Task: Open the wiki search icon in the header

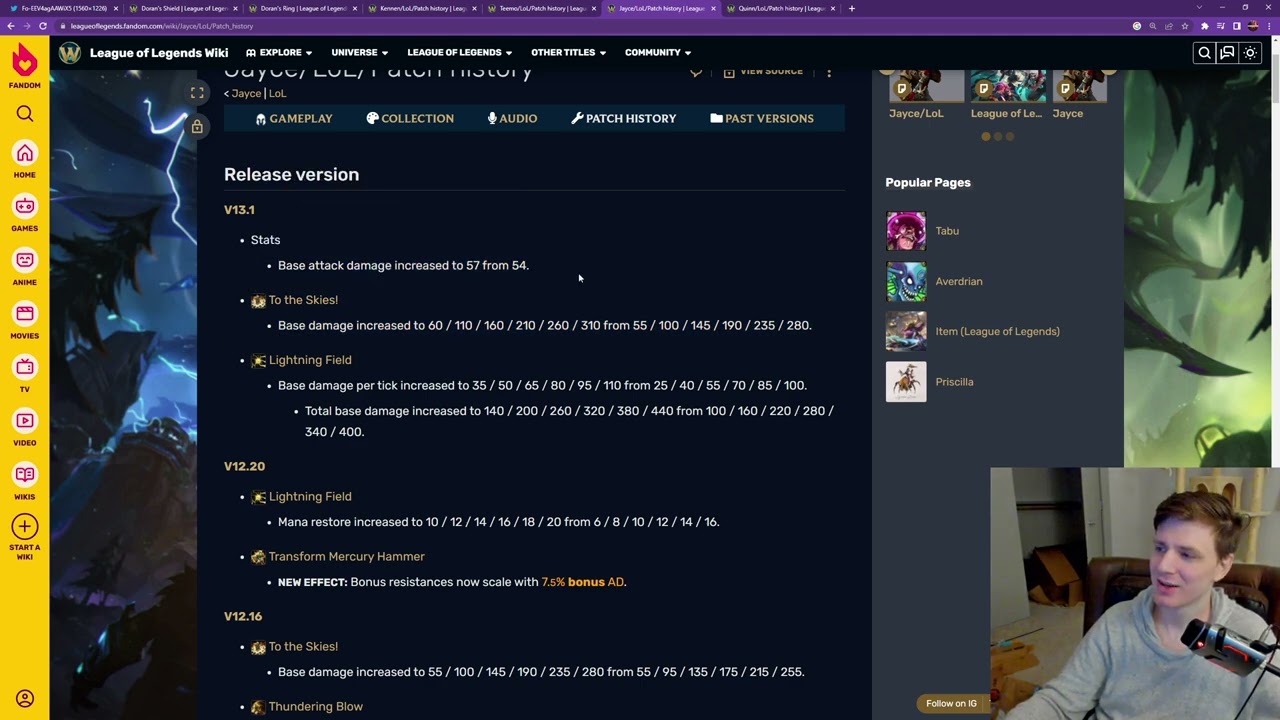Action: tap(1204, 53)
